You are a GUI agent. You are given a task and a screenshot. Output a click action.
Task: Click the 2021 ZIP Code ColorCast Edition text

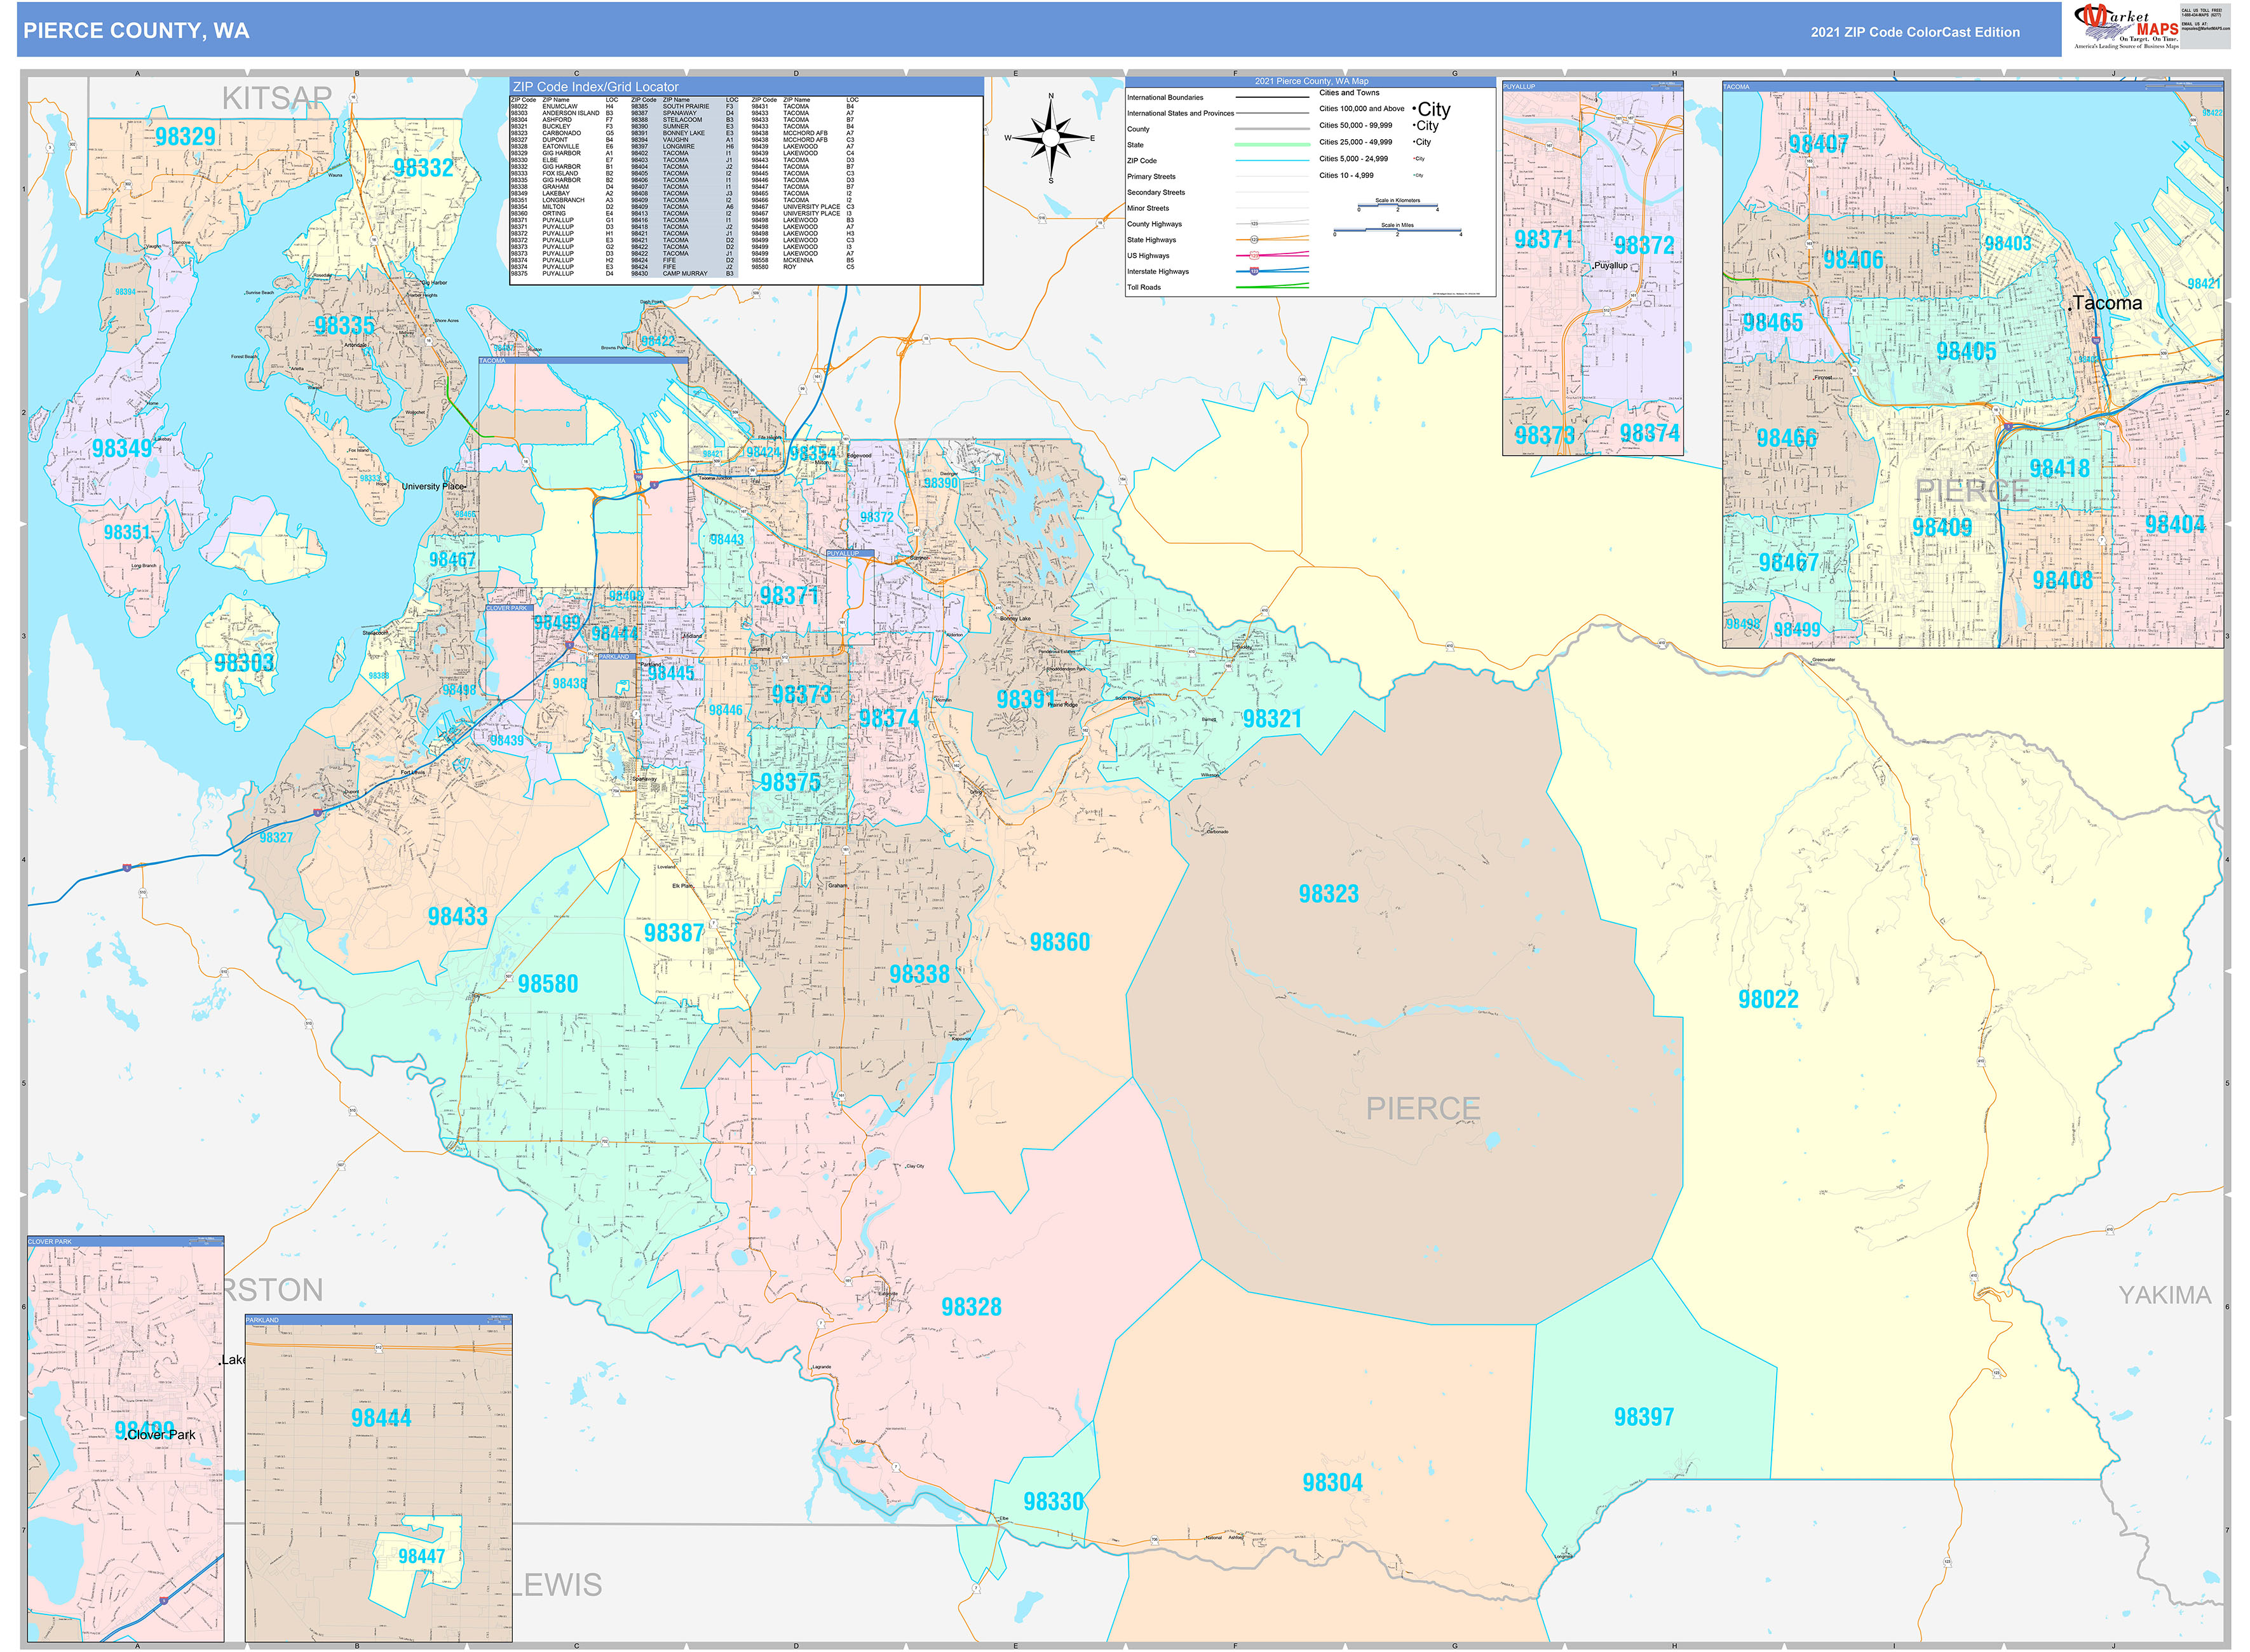[1914, 32]
